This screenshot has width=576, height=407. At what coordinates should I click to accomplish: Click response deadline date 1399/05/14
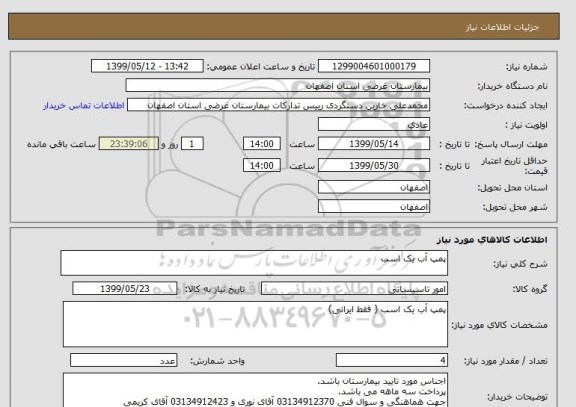point(374,144)
